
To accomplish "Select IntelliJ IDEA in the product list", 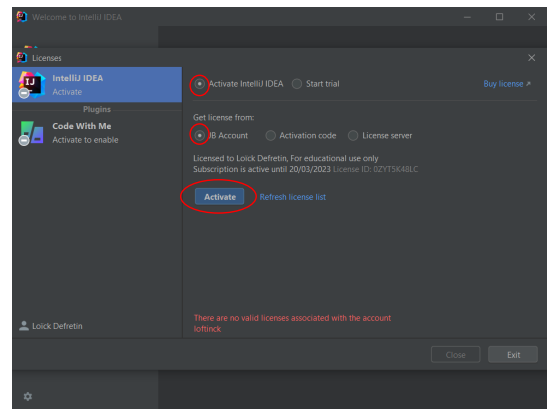I will click(x=97, y=85).
